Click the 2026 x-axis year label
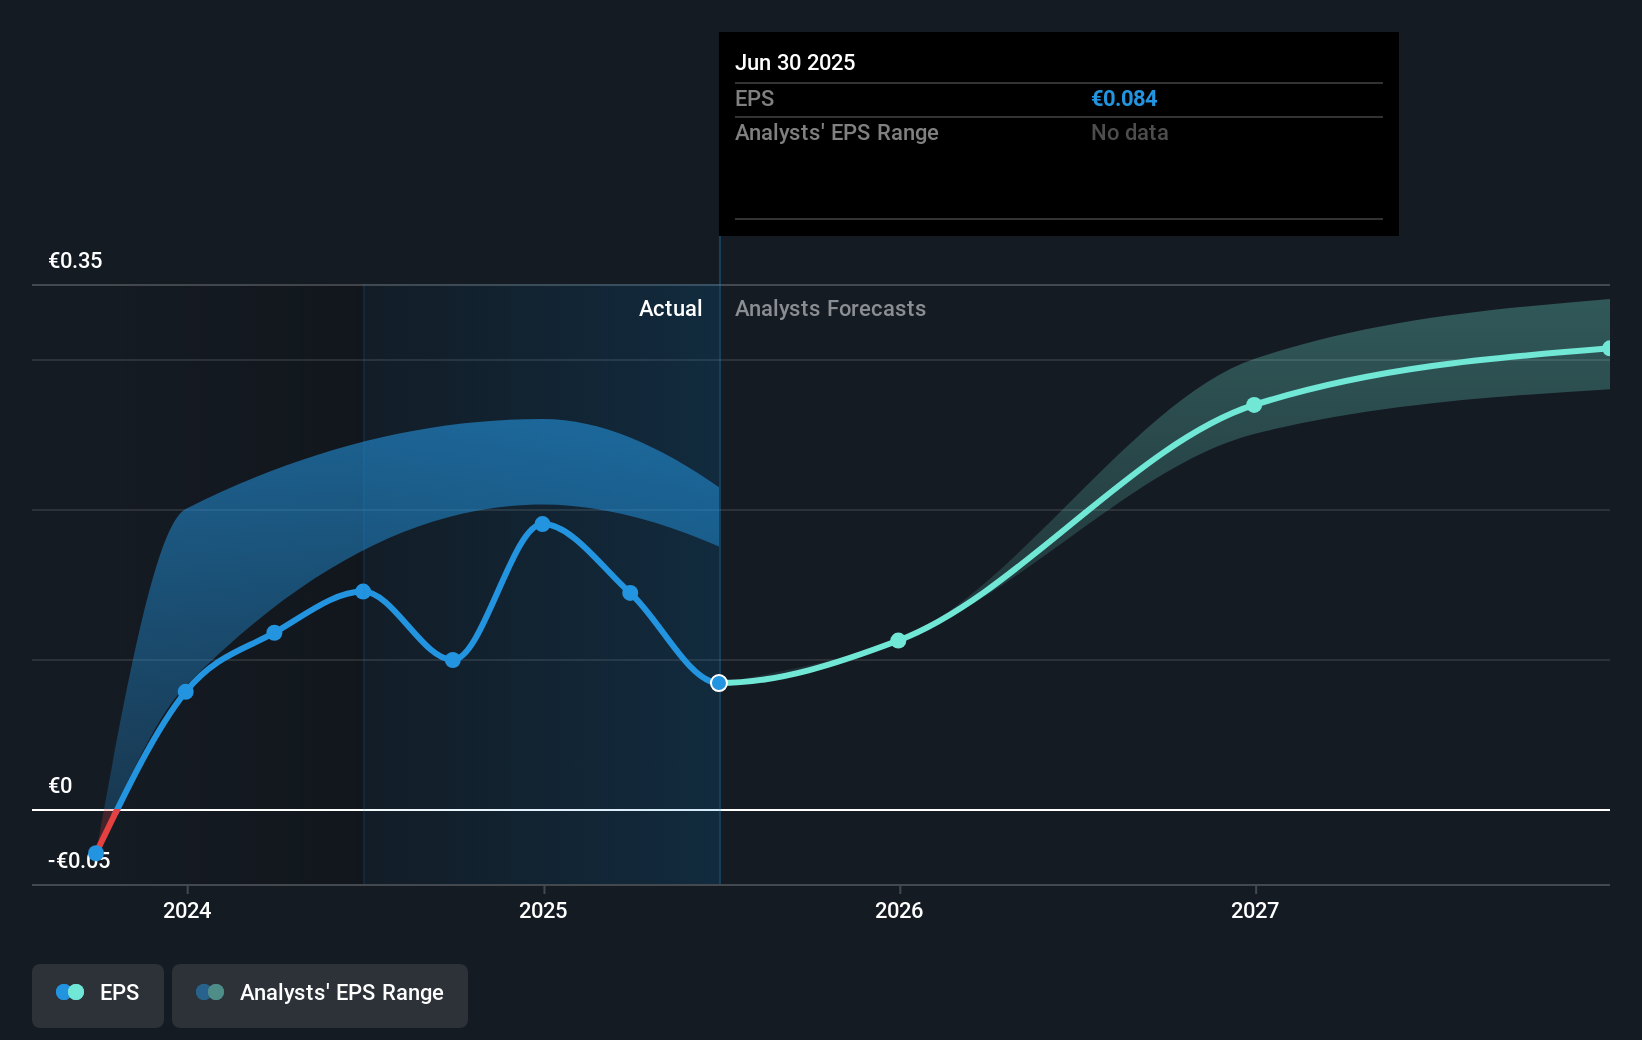 pos(899,910)
